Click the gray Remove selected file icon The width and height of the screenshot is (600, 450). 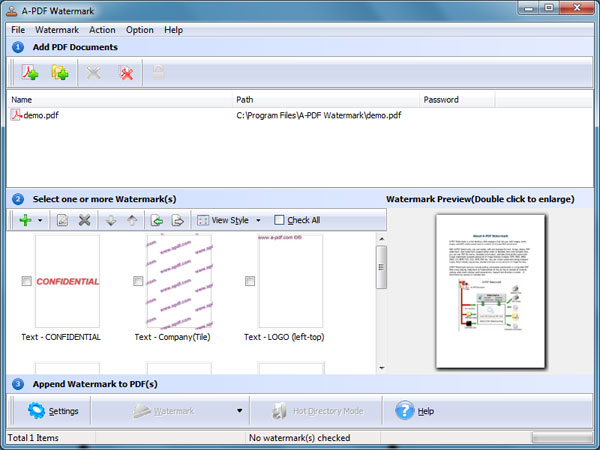click(x=93, y=72)
